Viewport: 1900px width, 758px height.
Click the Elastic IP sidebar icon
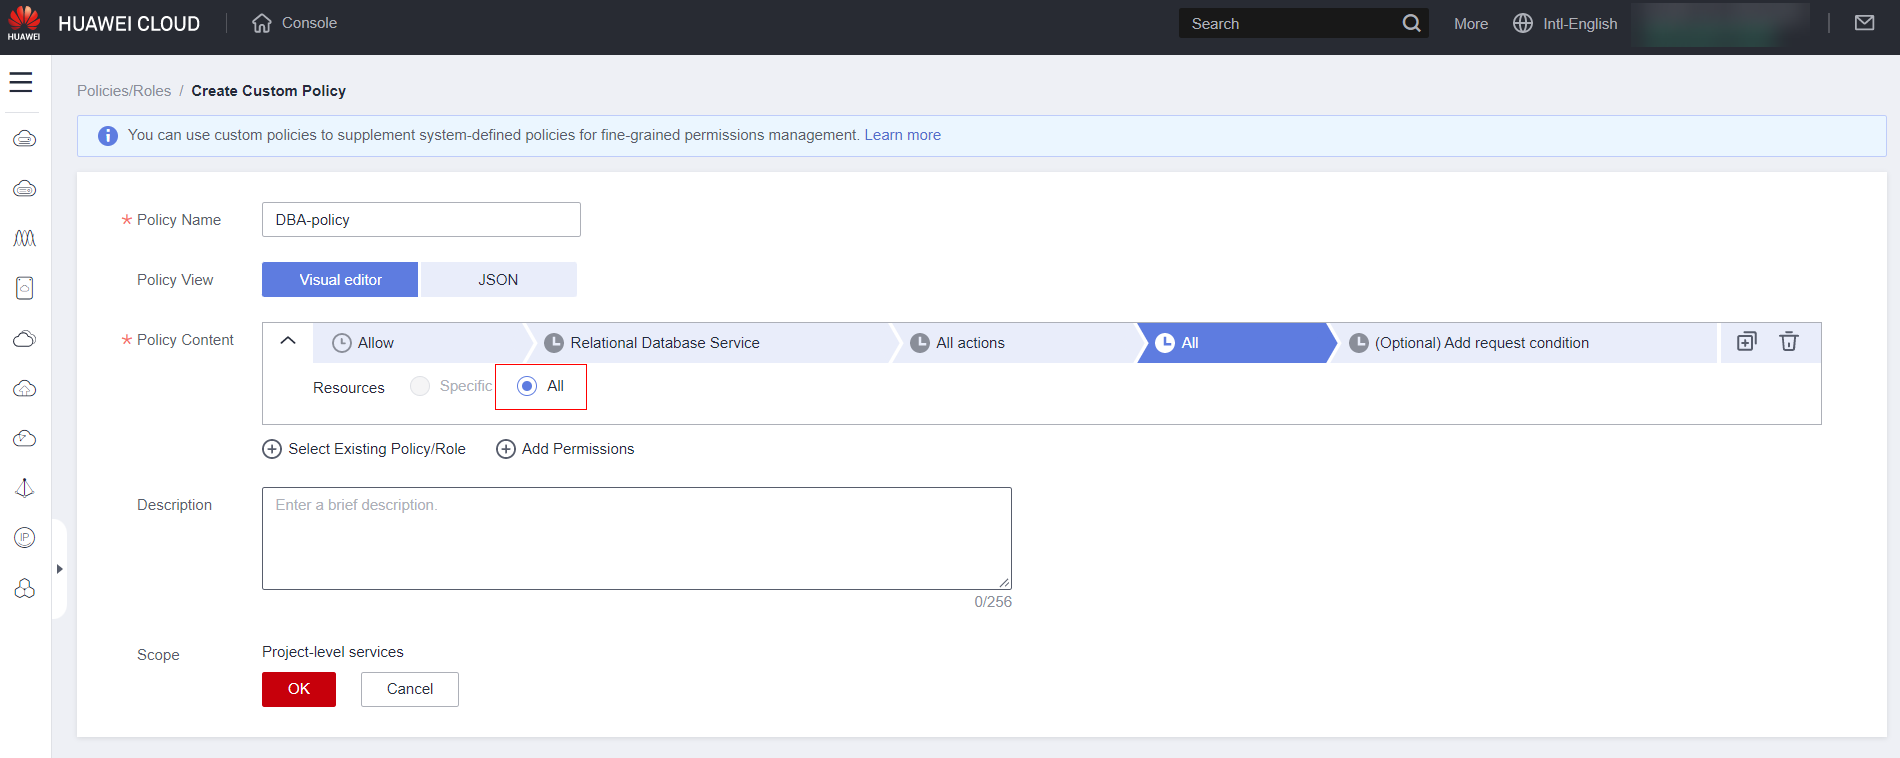click(25, 538)
